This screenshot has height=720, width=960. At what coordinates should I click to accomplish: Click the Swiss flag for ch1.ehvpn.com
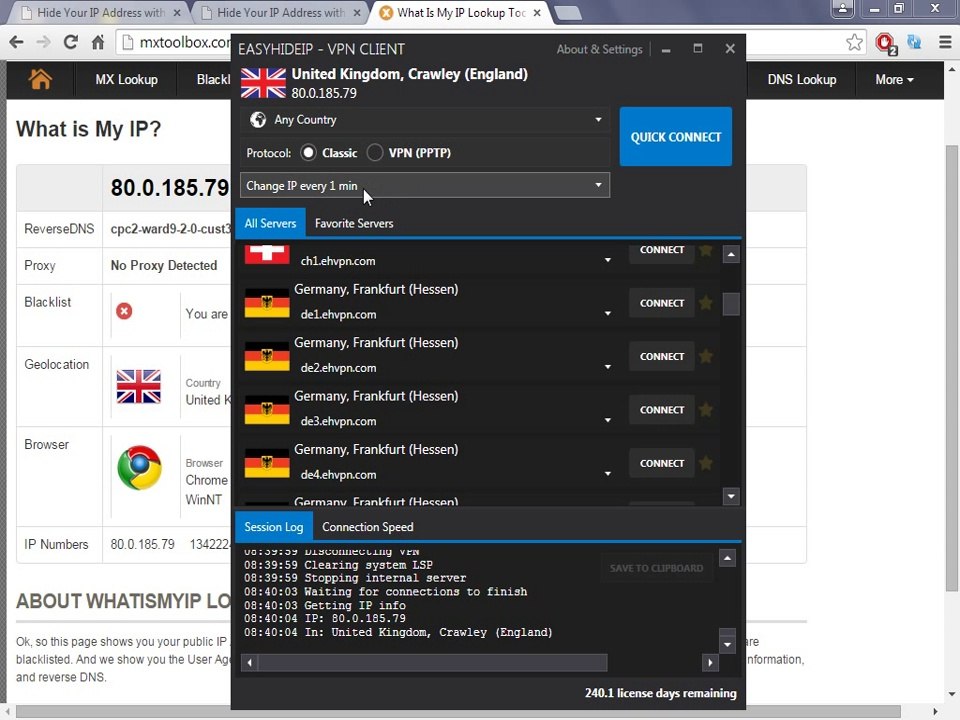tap(267, 253)
